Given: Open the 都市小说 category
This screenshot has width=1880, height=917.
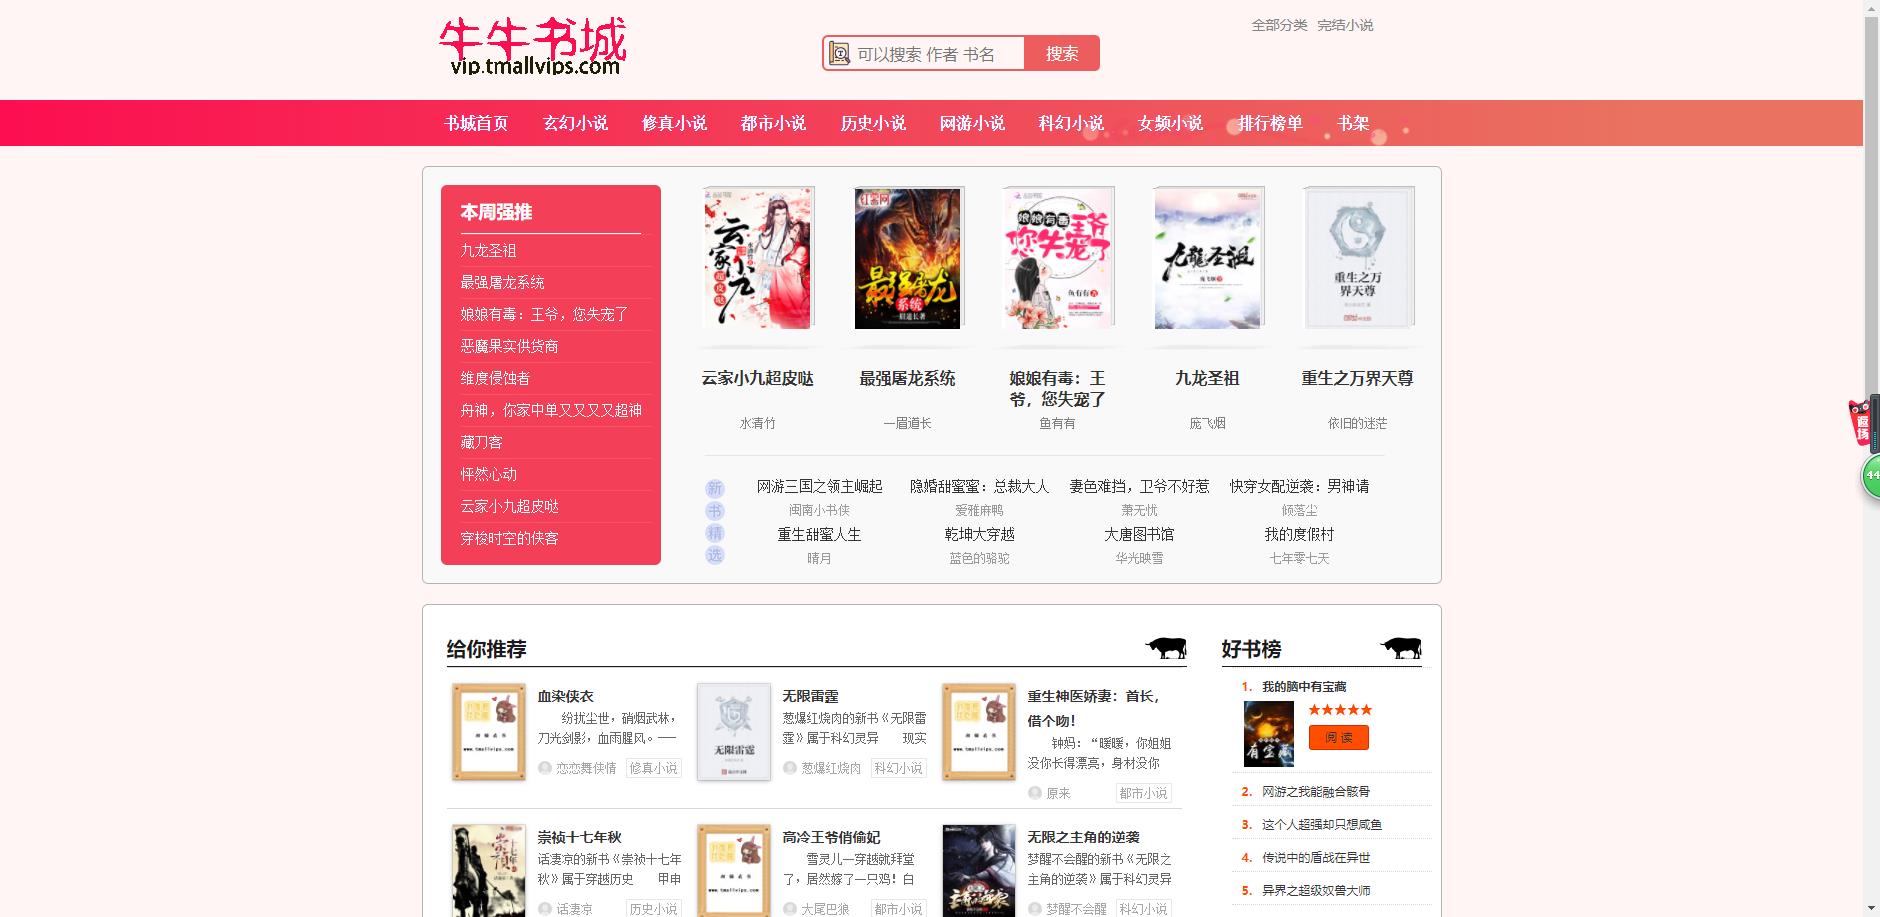Looking at the screenshot, I should (x=773, y=123).
